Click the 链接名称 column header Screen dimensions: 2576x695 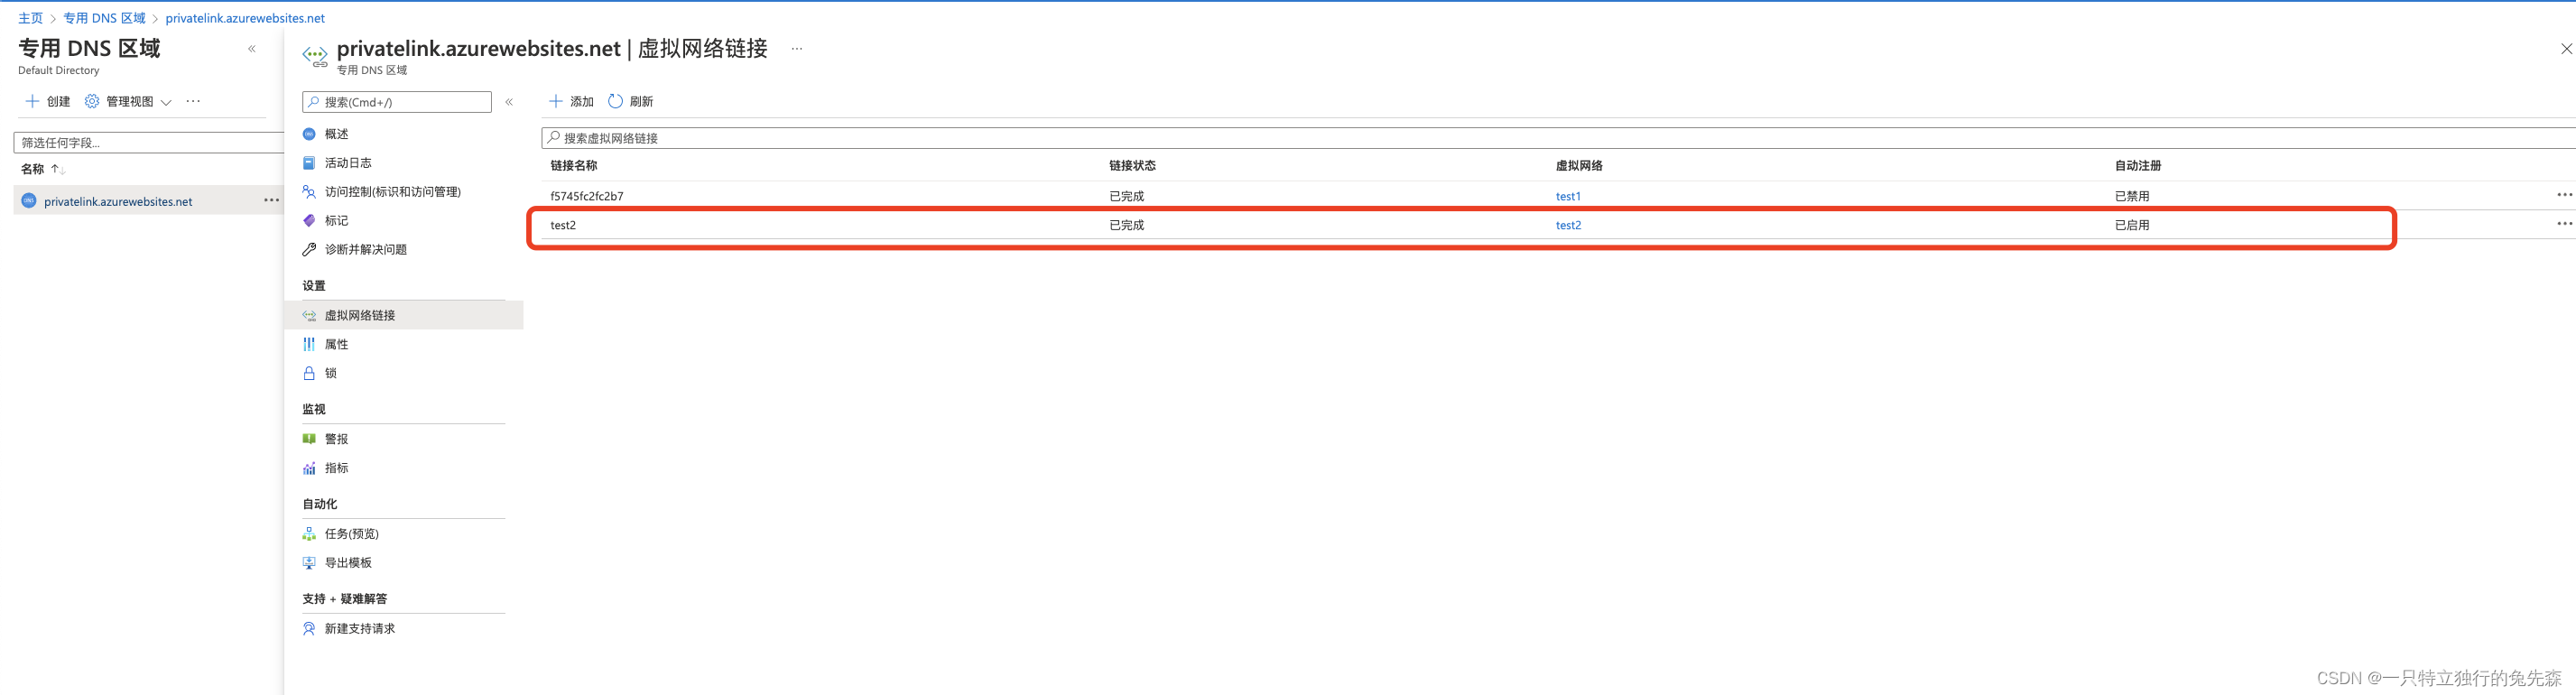[574, 166]
